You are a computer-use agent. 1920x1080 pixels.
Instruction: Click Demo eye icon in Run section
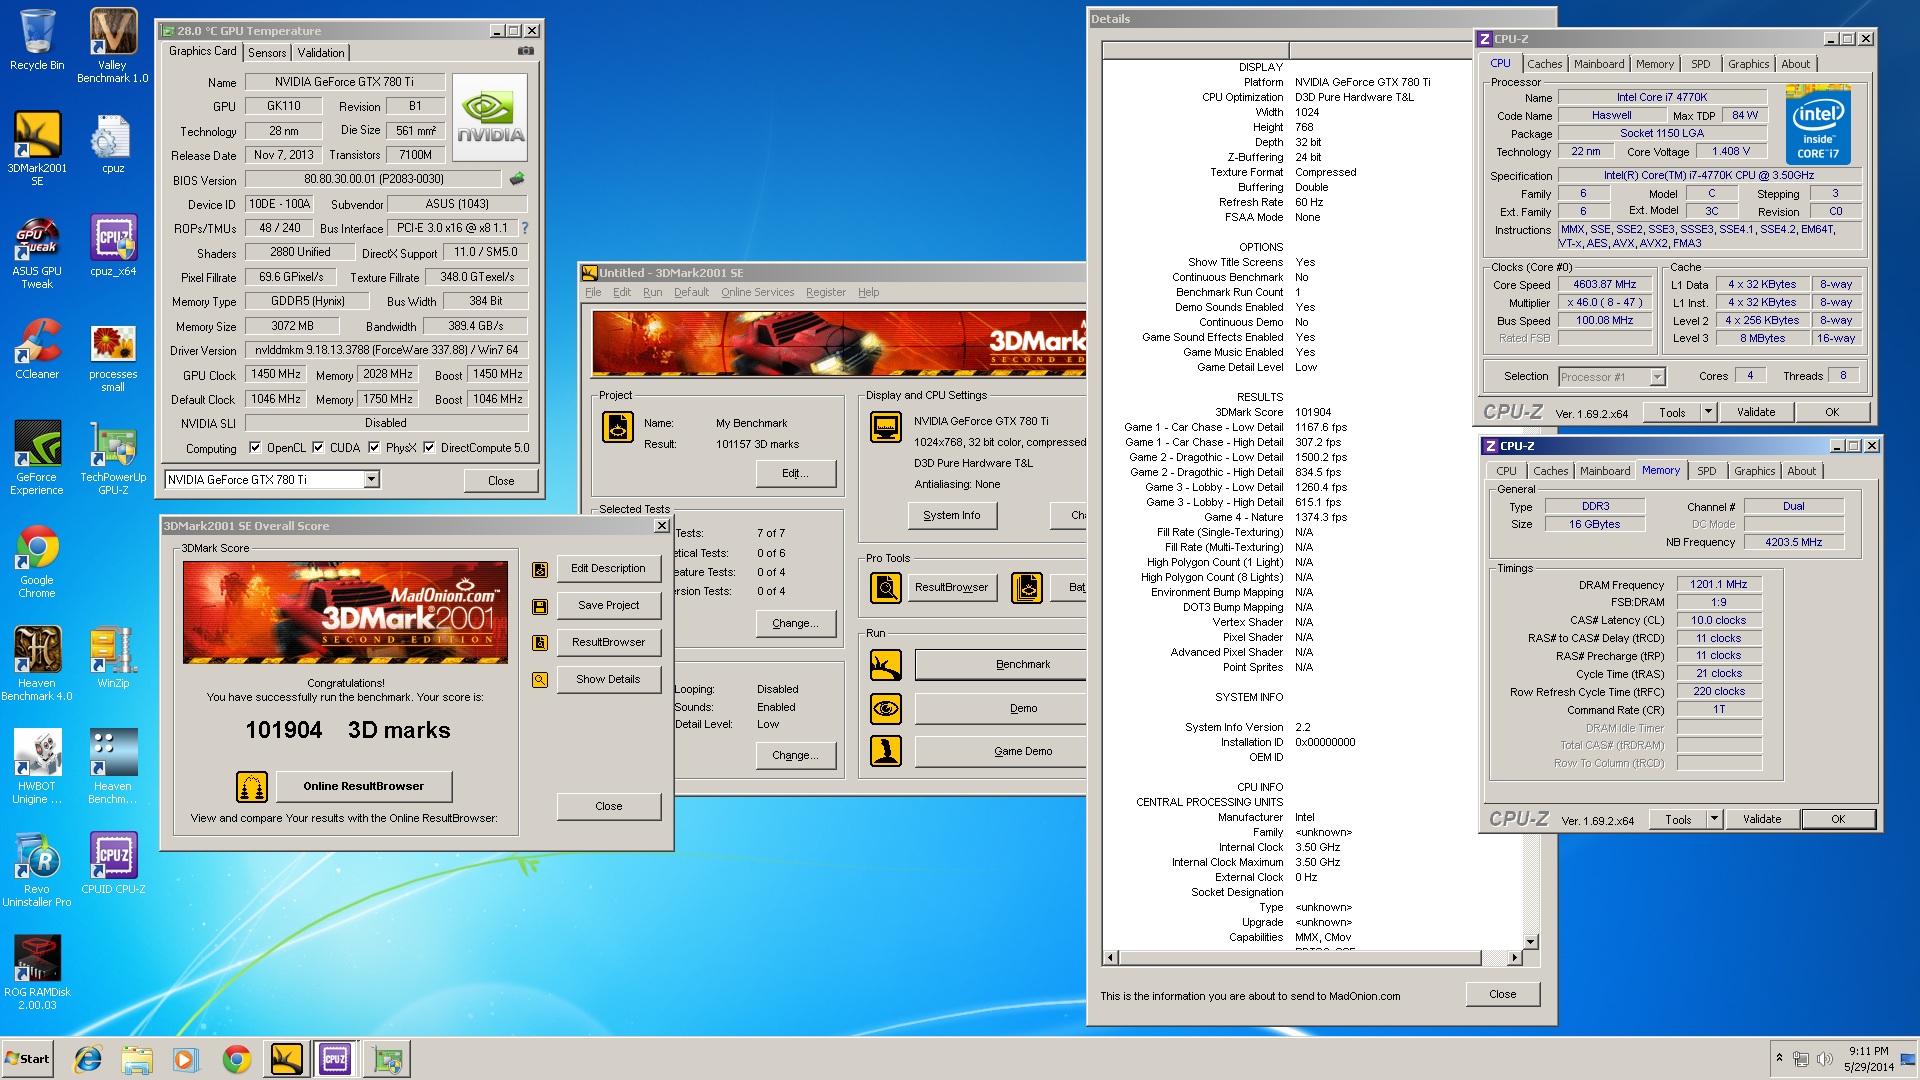pos(886,709)
